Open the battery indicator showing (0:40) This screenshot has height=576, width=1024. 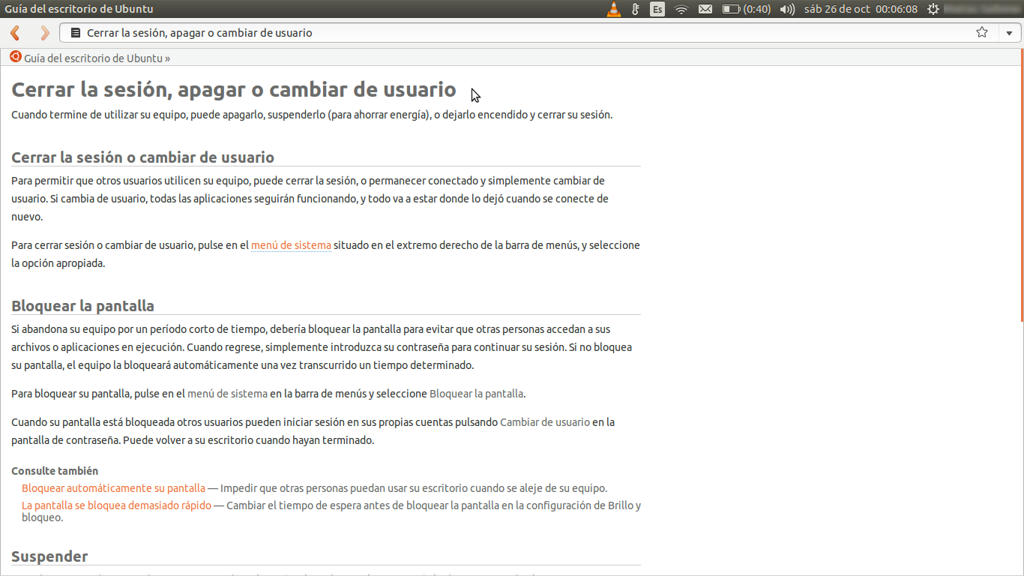click(x=746, y=9)
